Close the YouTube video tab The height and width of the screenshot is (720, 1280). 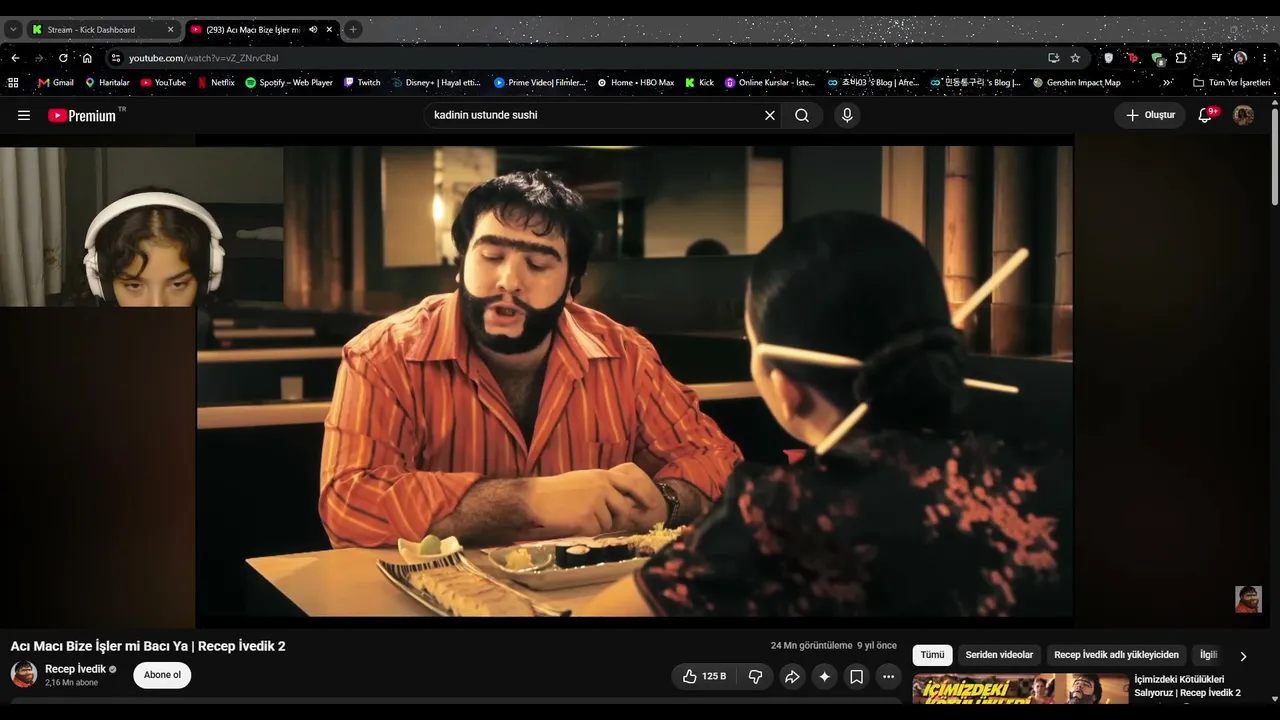(329, 30)
